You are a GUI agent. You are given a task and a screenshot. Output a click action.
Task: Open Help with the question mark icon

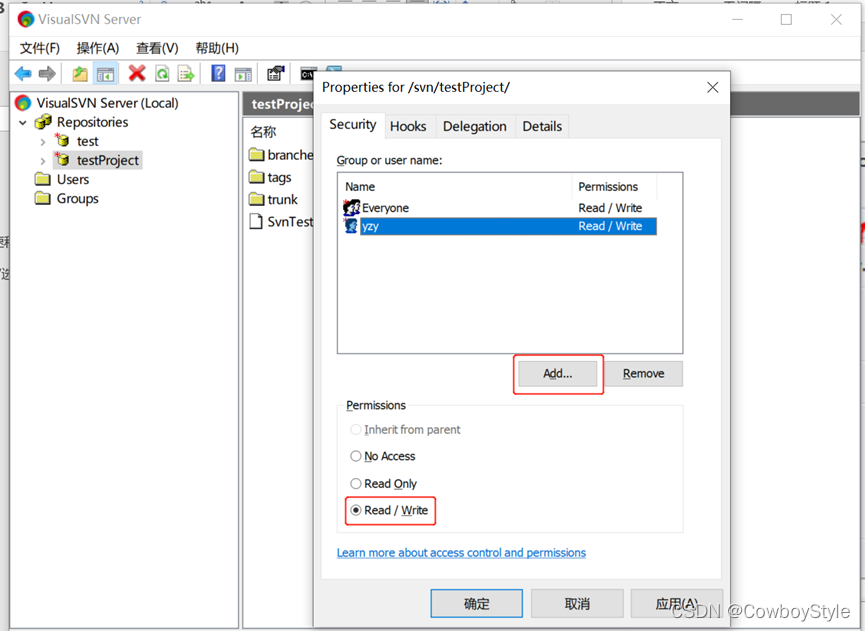218,73
